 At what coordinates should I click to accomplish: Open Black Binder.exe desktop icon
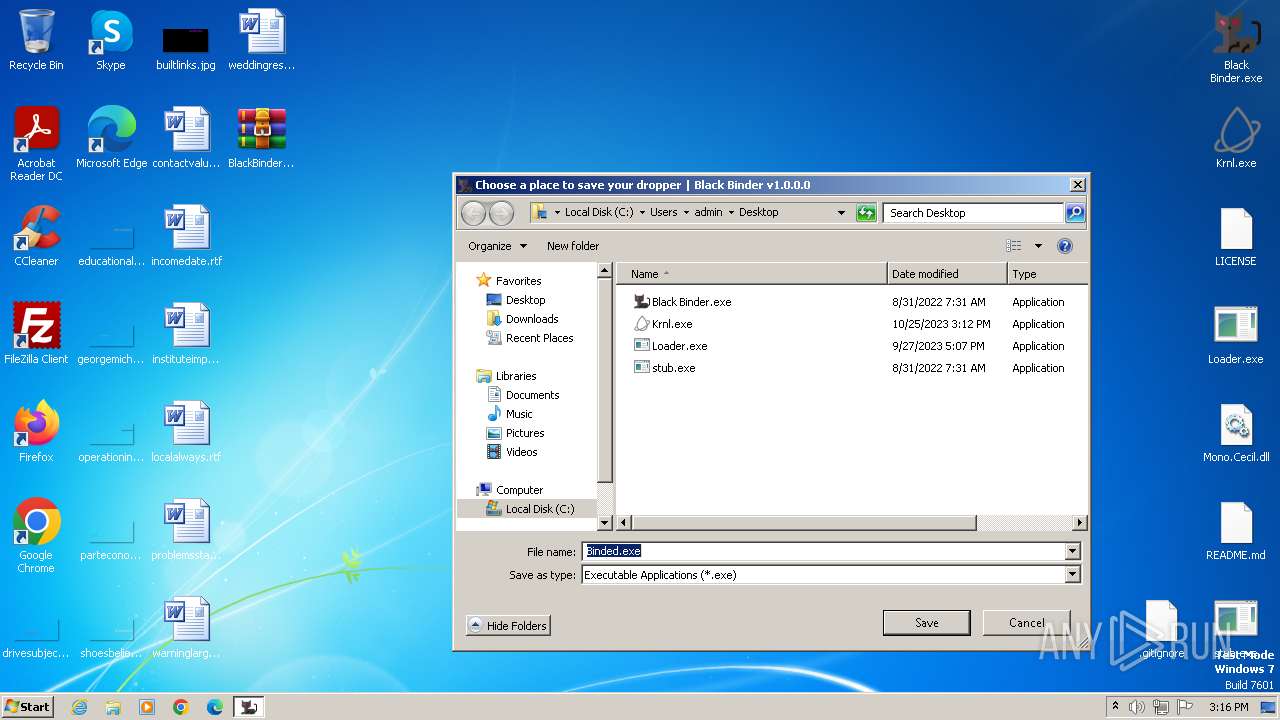[1236, 47]
